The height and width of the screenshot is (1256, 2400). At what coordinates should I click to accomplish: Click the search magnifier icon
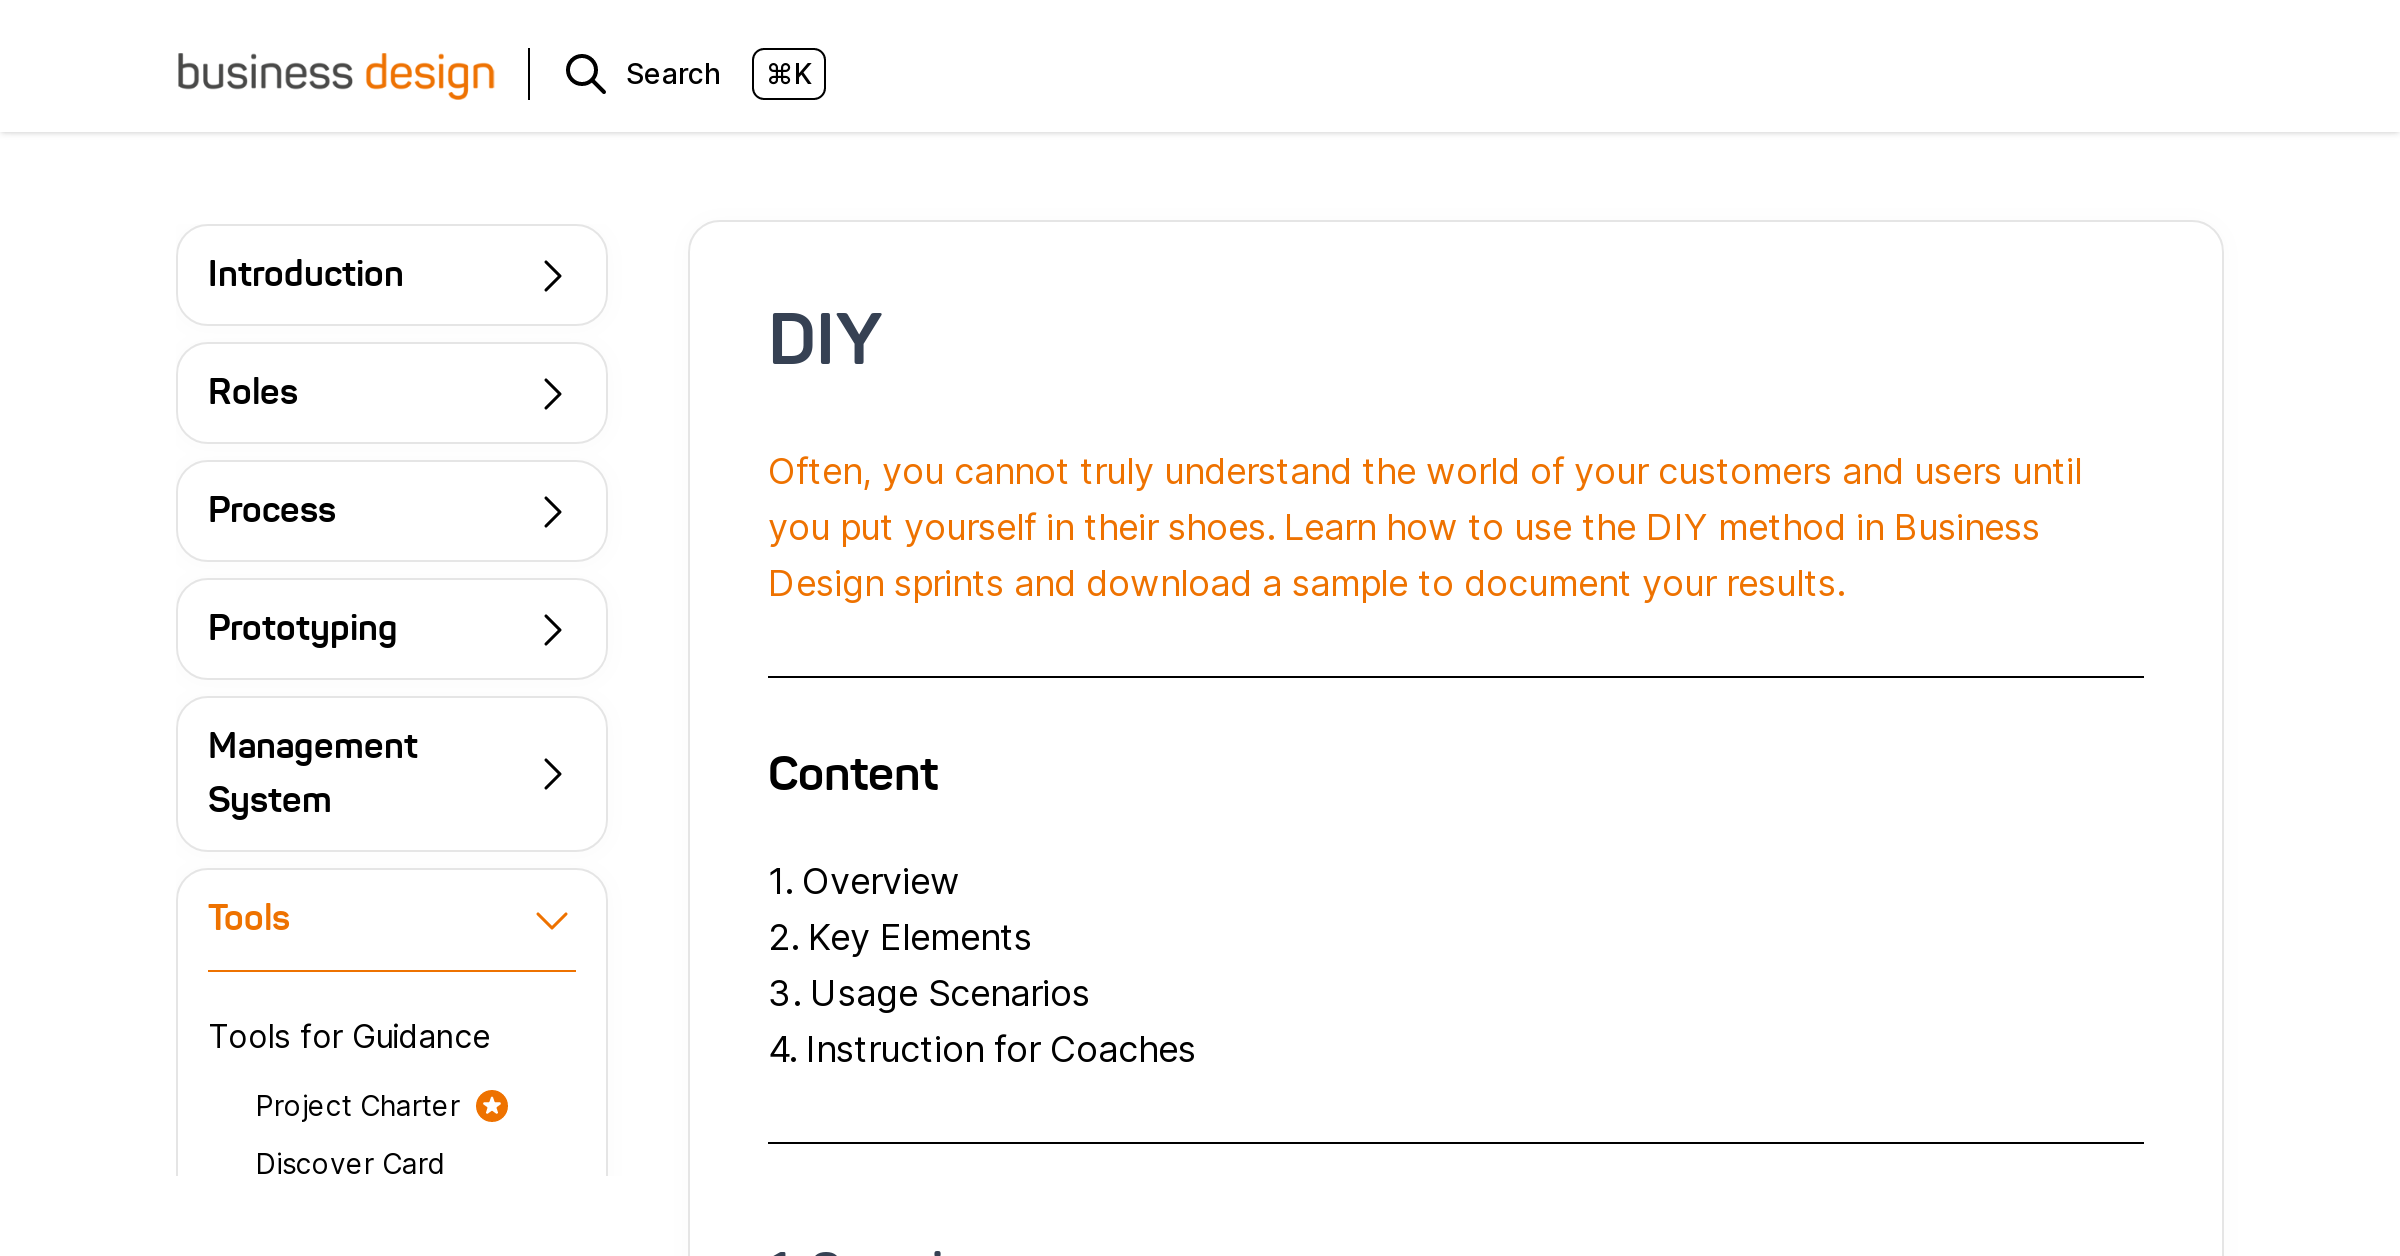585,74
